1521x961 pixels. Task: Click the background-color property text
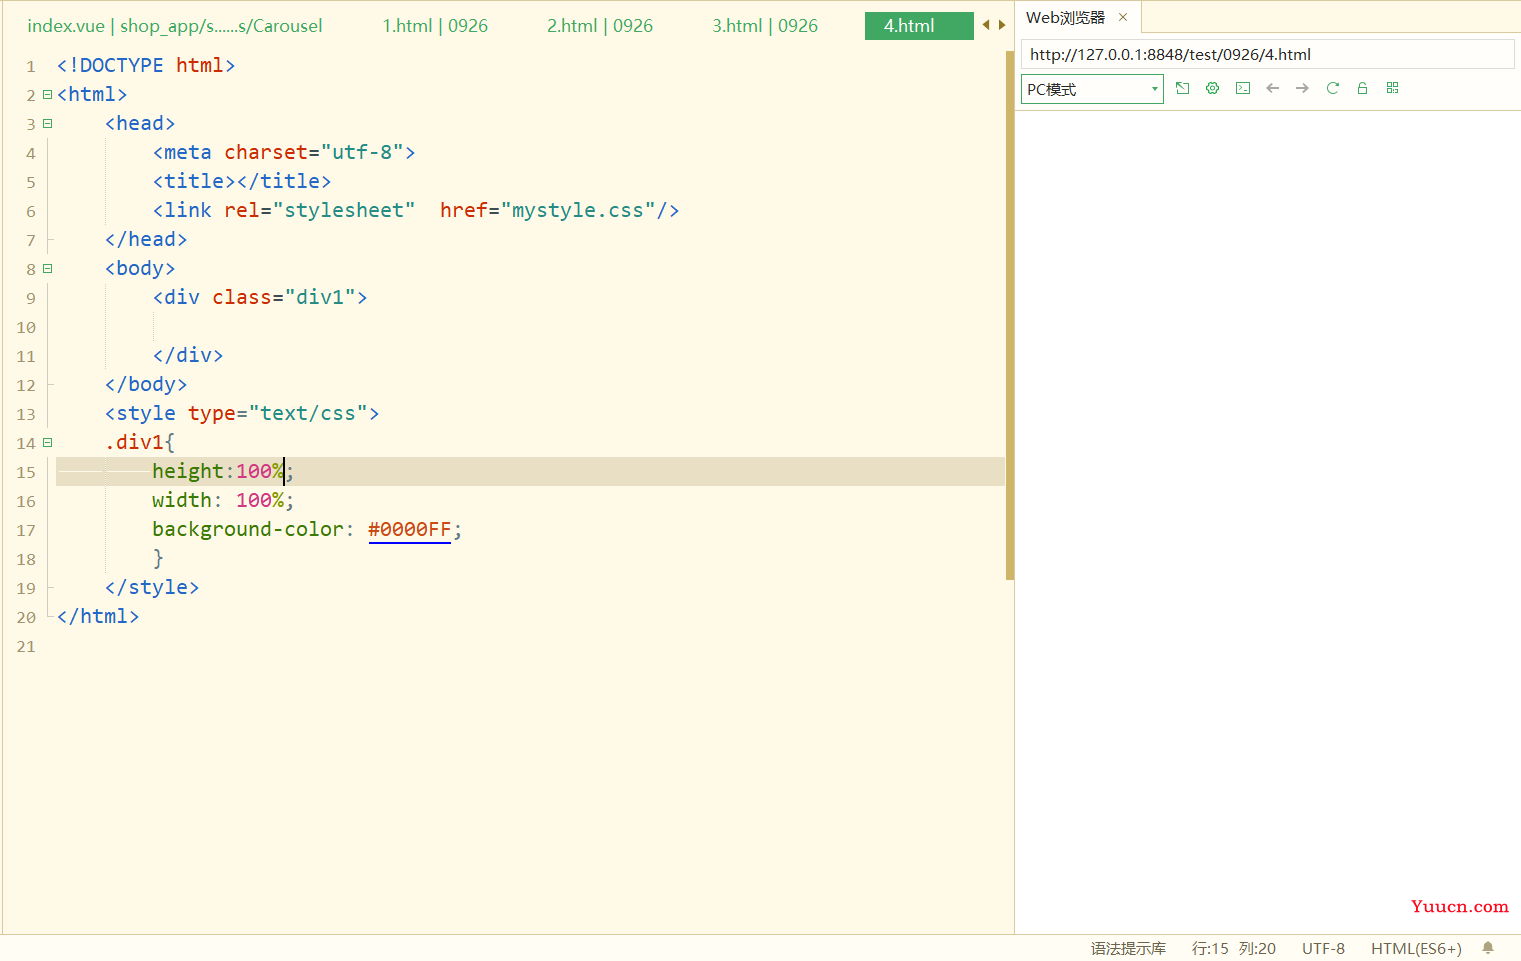[248, 529]
